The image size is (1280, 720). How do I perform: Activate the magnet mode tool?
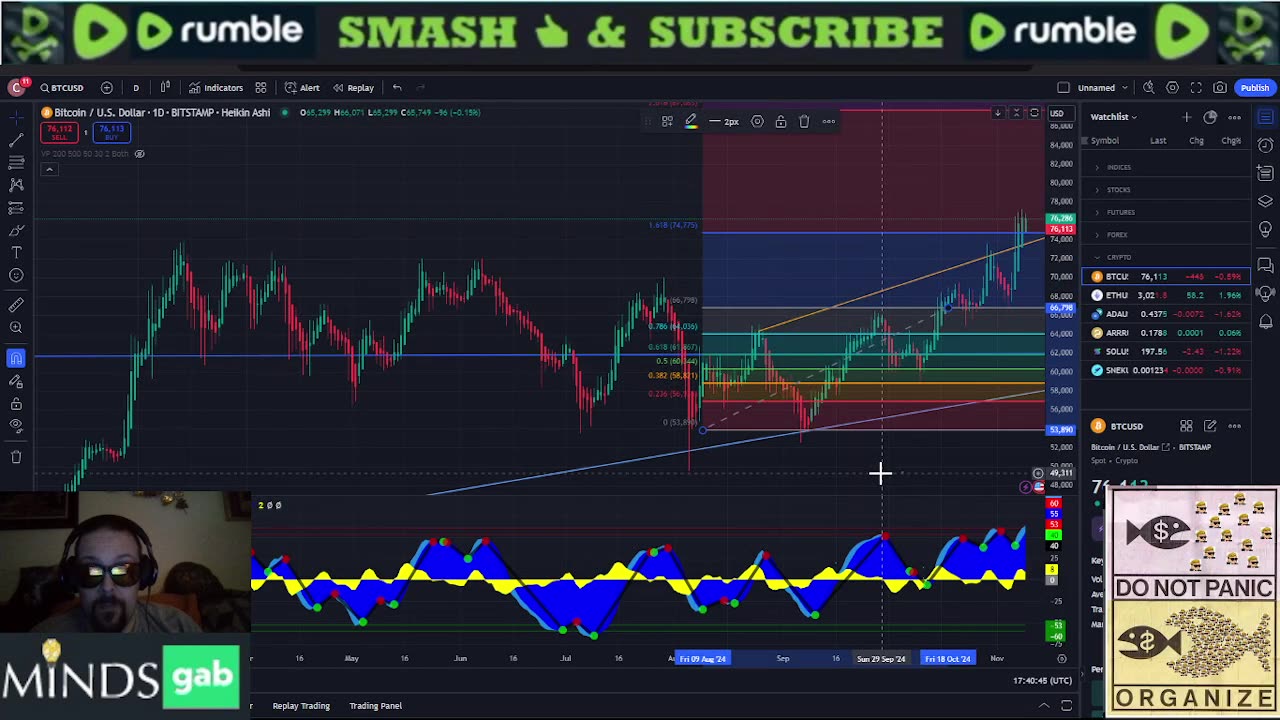(16, 358)
